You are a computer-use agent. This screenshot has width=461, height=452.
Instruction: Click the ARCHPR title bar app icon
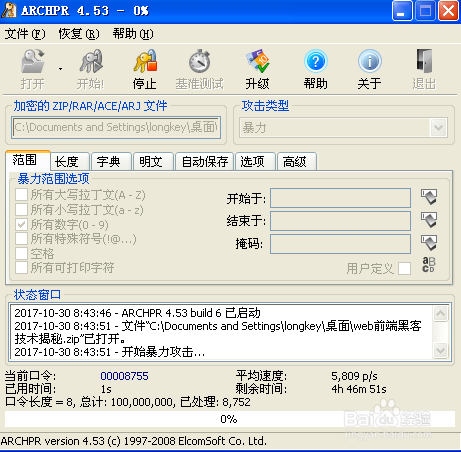[x=9, y=11]
